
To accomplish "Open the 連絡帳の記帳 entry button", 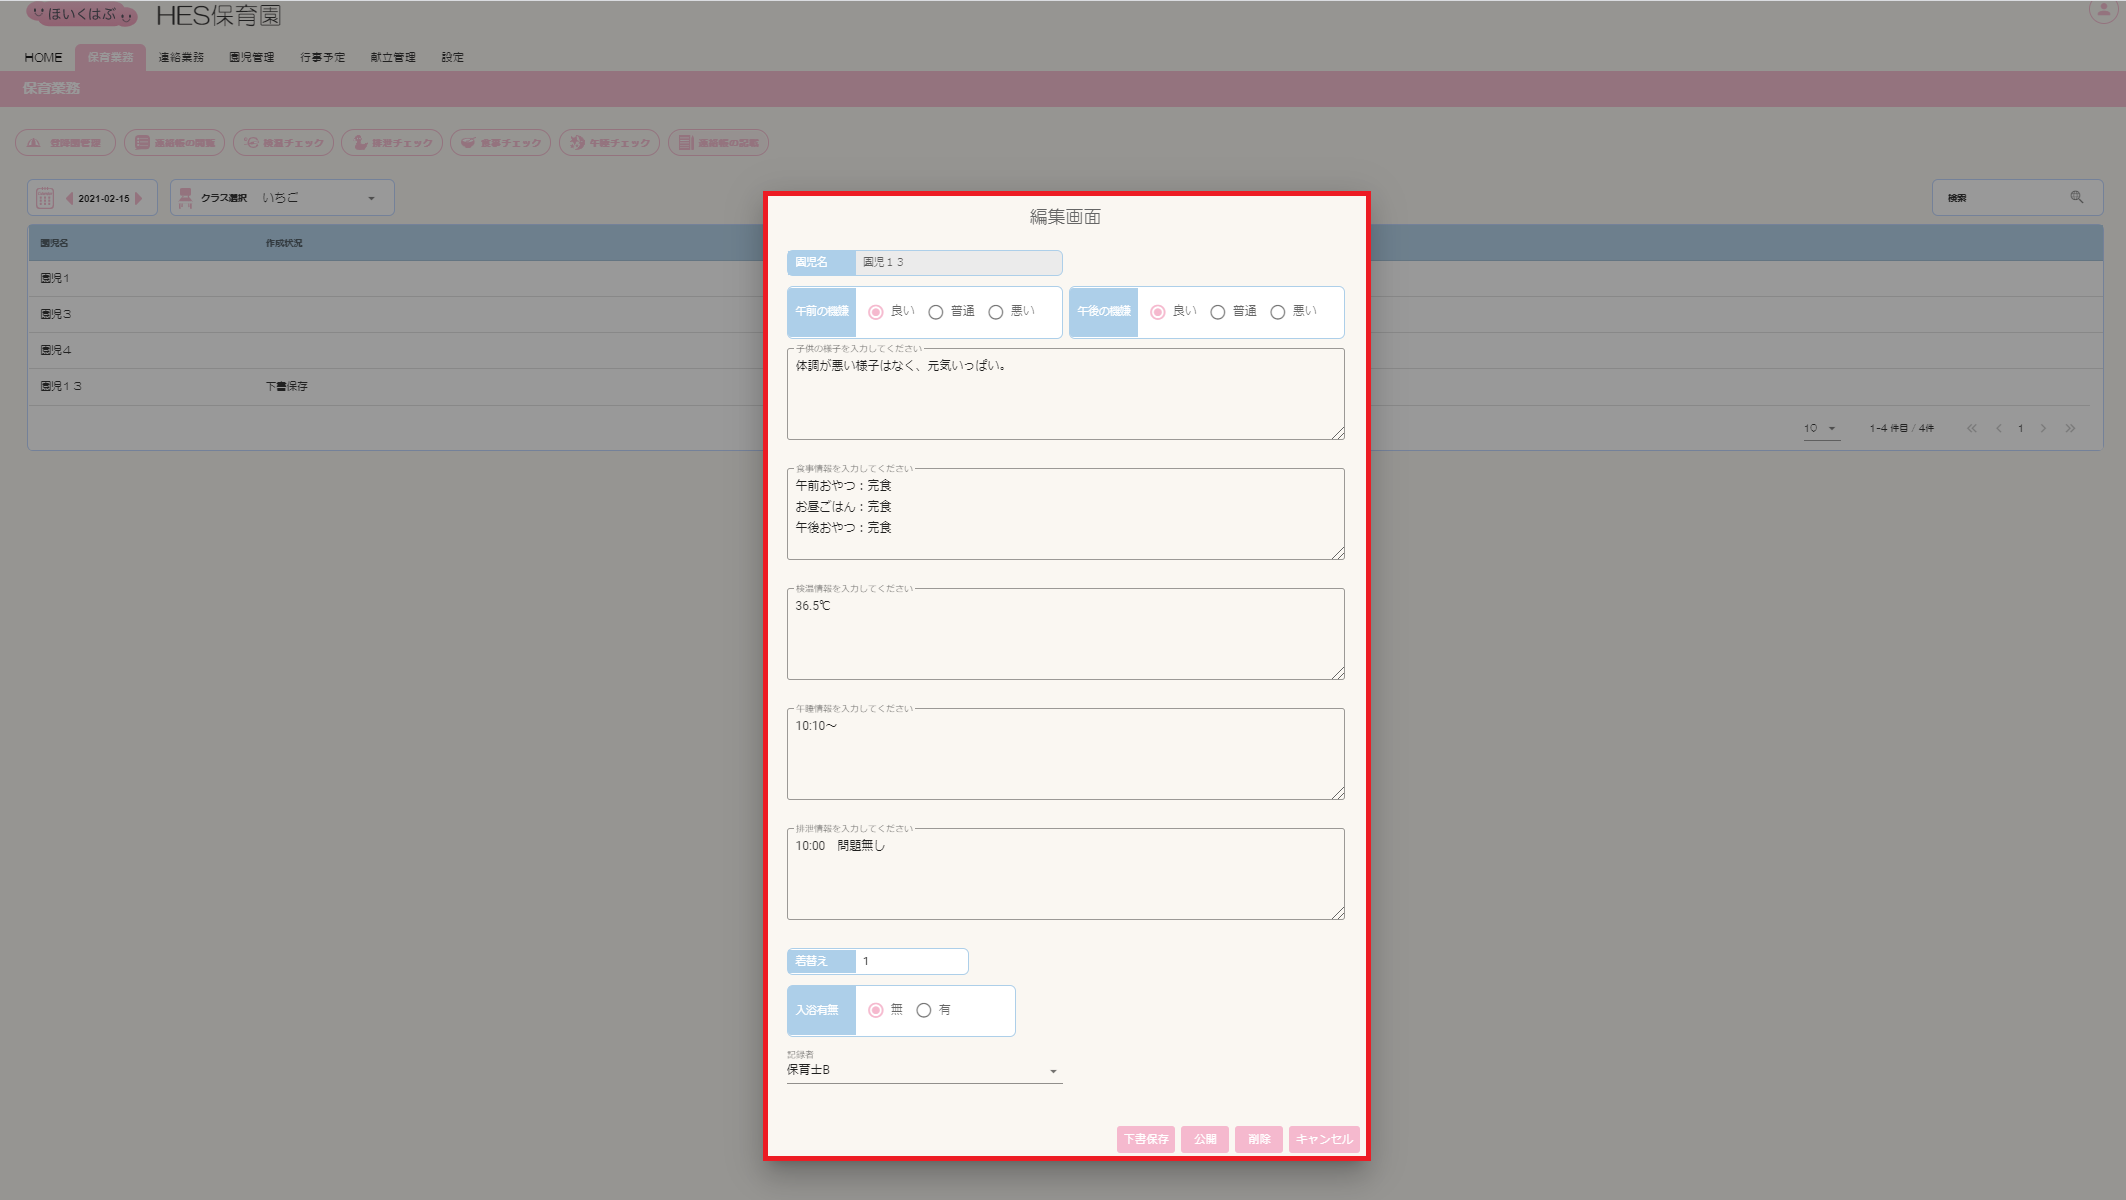I will click(x=719, y=143).
